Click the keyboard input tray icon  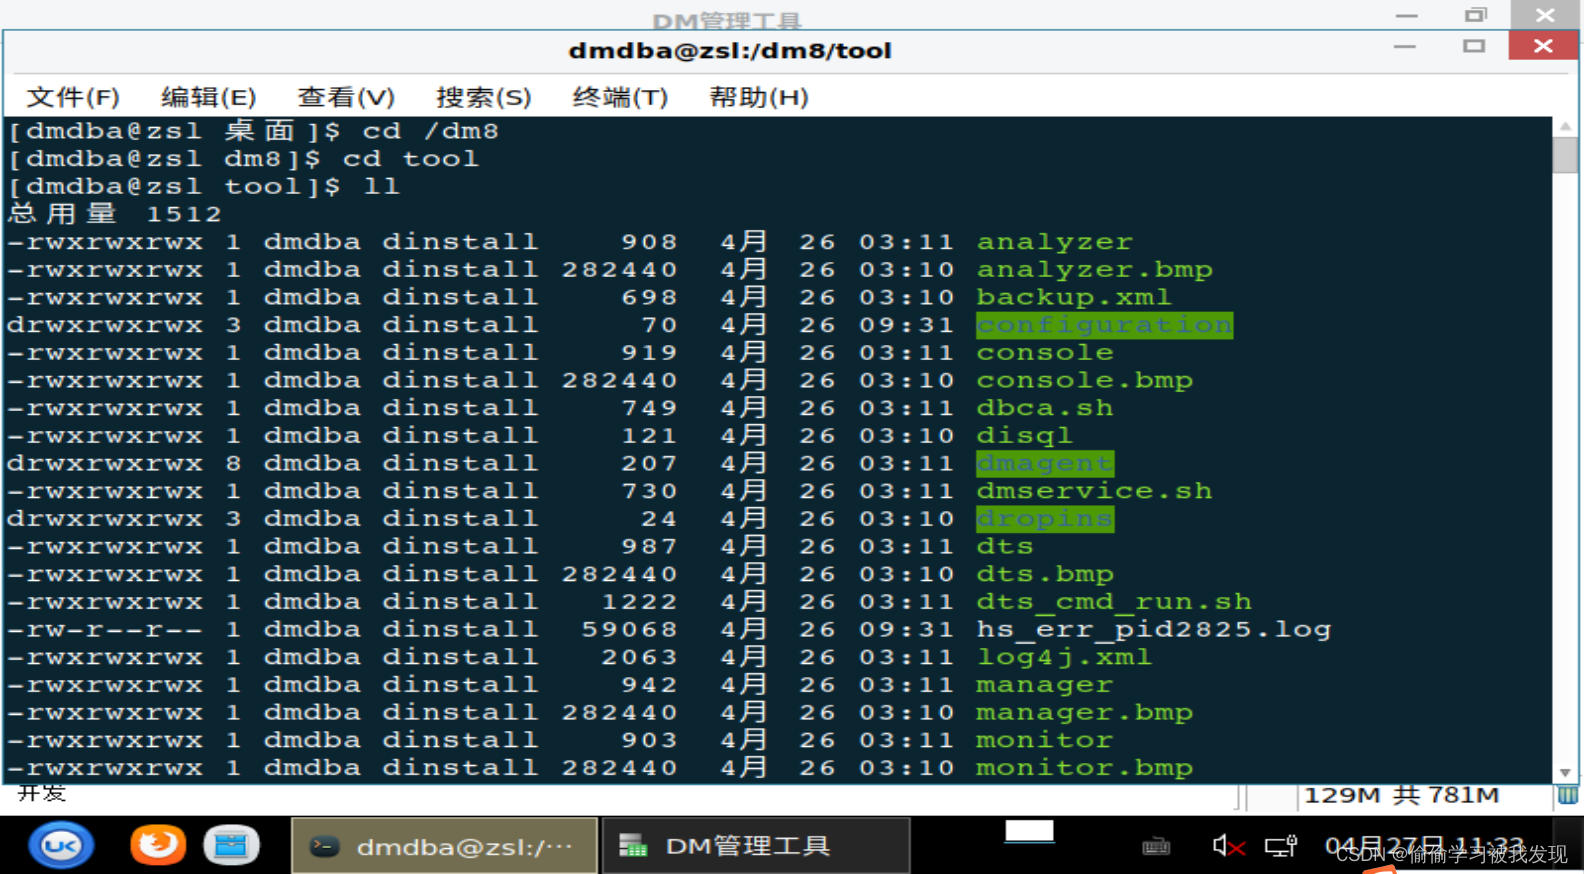coord(1156,847)
